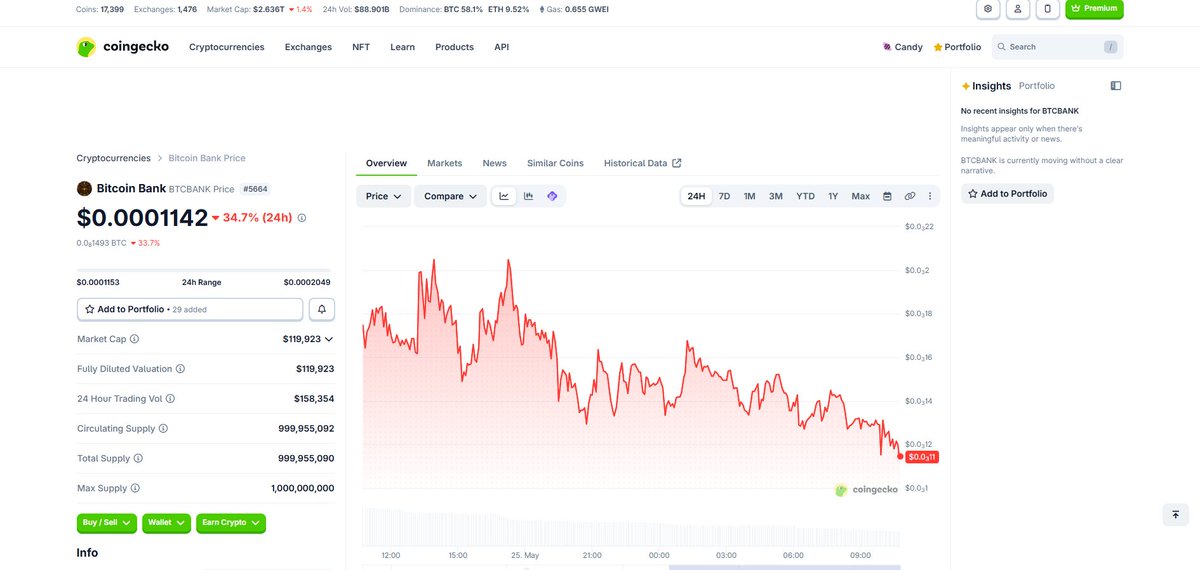
Task: Open the Exchanges menu
Action: coord(308,47)
